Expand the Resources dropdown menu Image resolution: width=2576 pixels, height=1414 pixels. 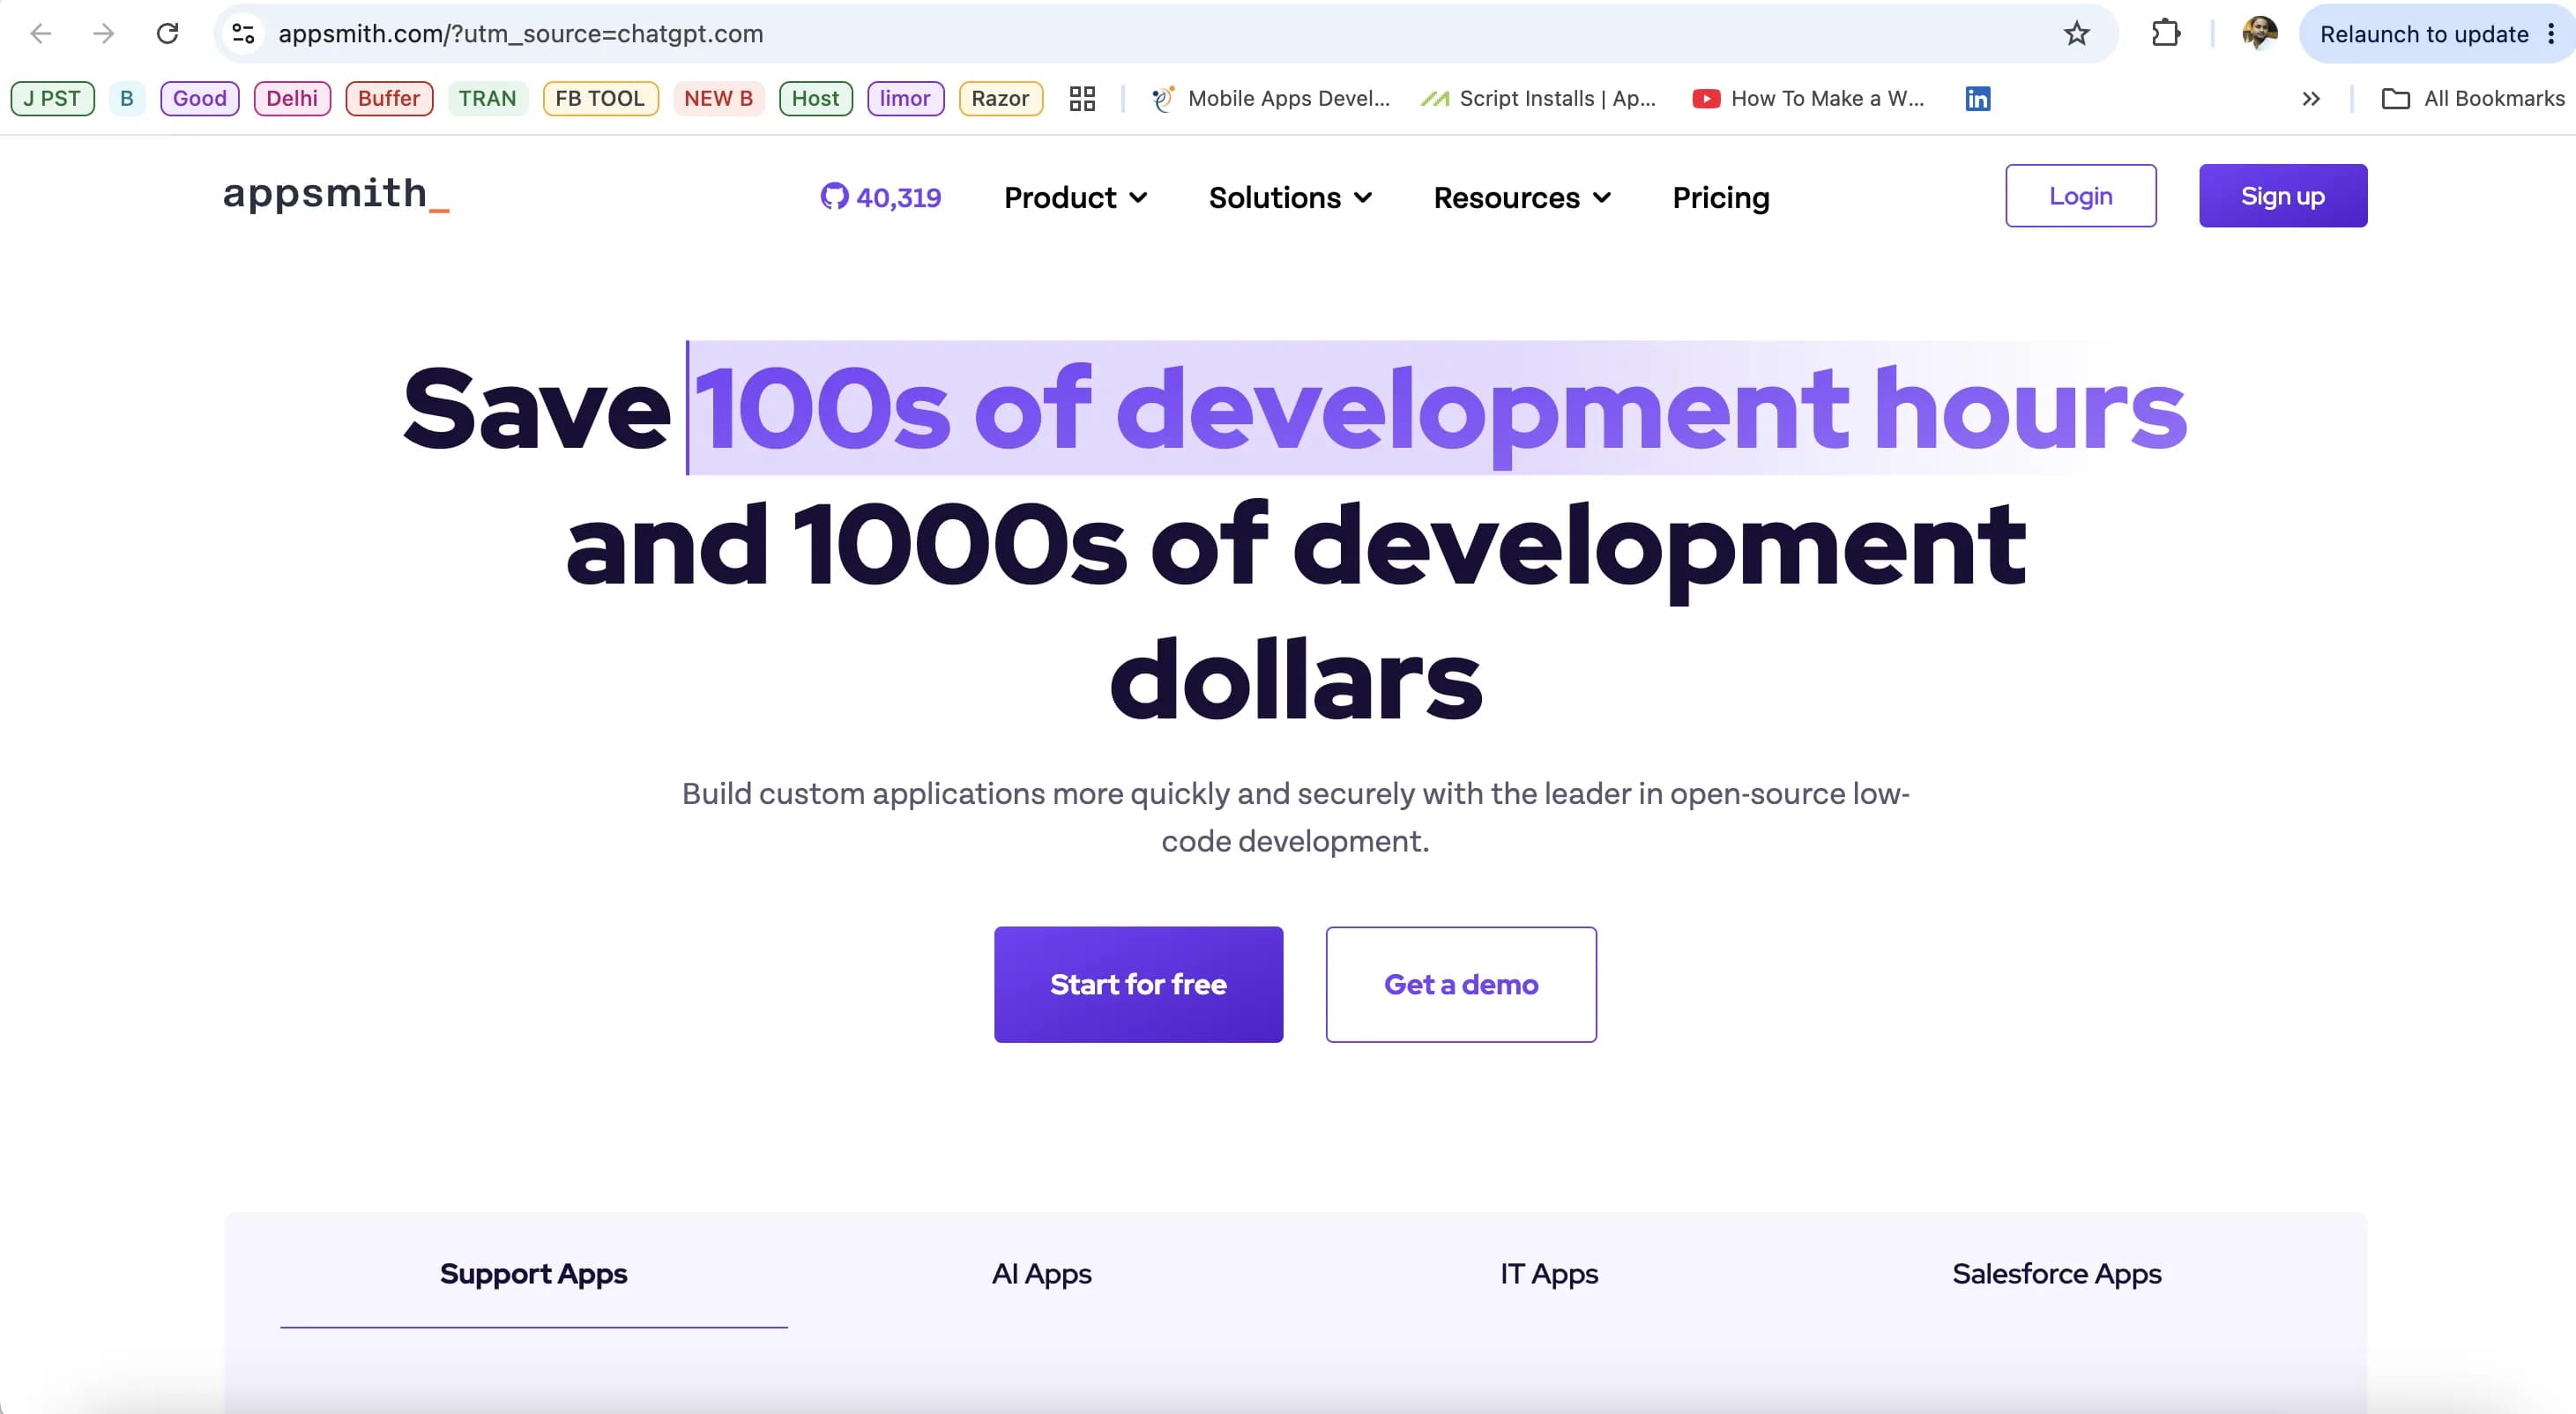(1522, 197)
